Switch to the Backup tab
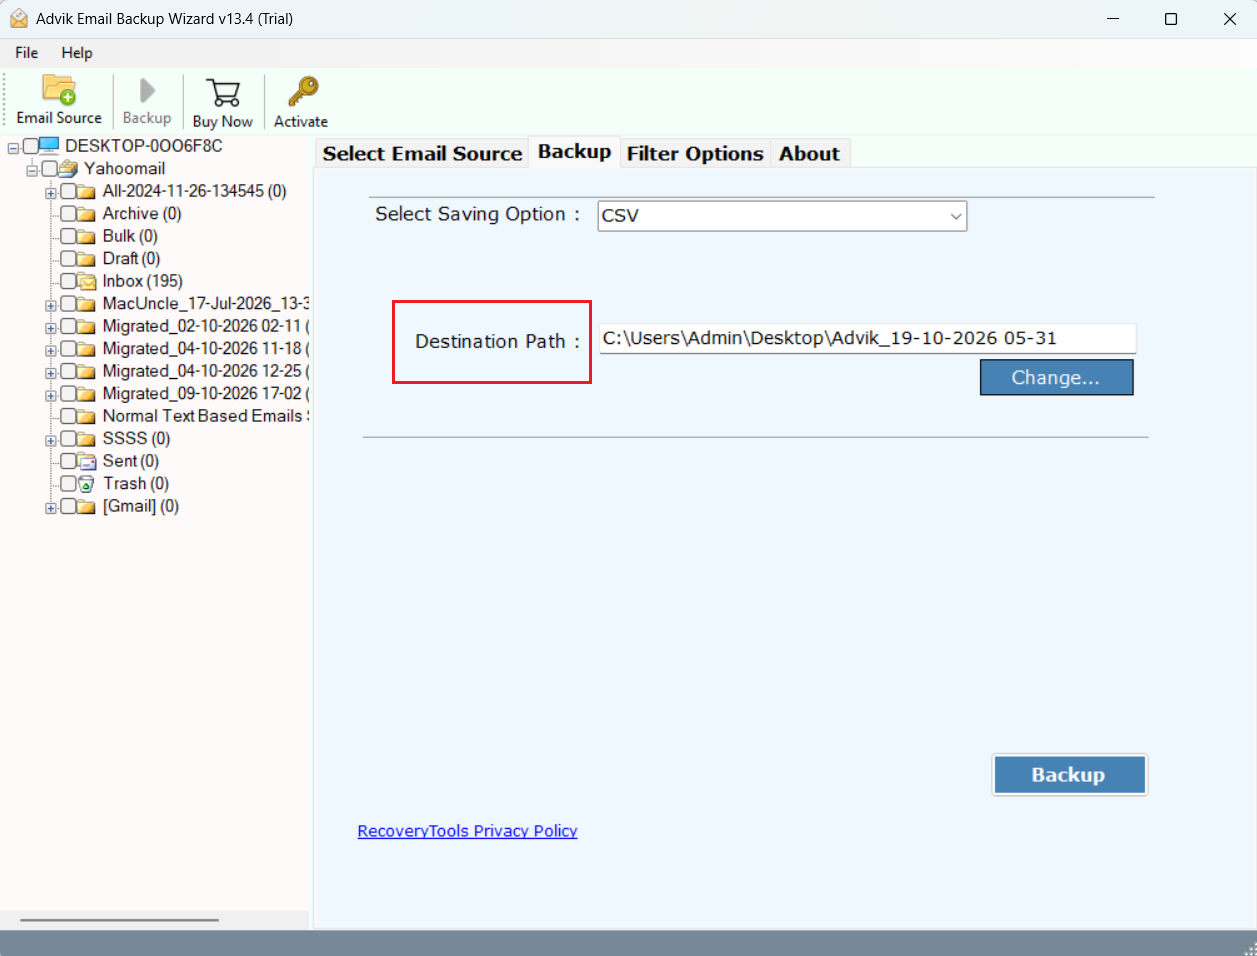This screenshot has width=1257, height=956. pyautogui.click(x=575, y=152)
